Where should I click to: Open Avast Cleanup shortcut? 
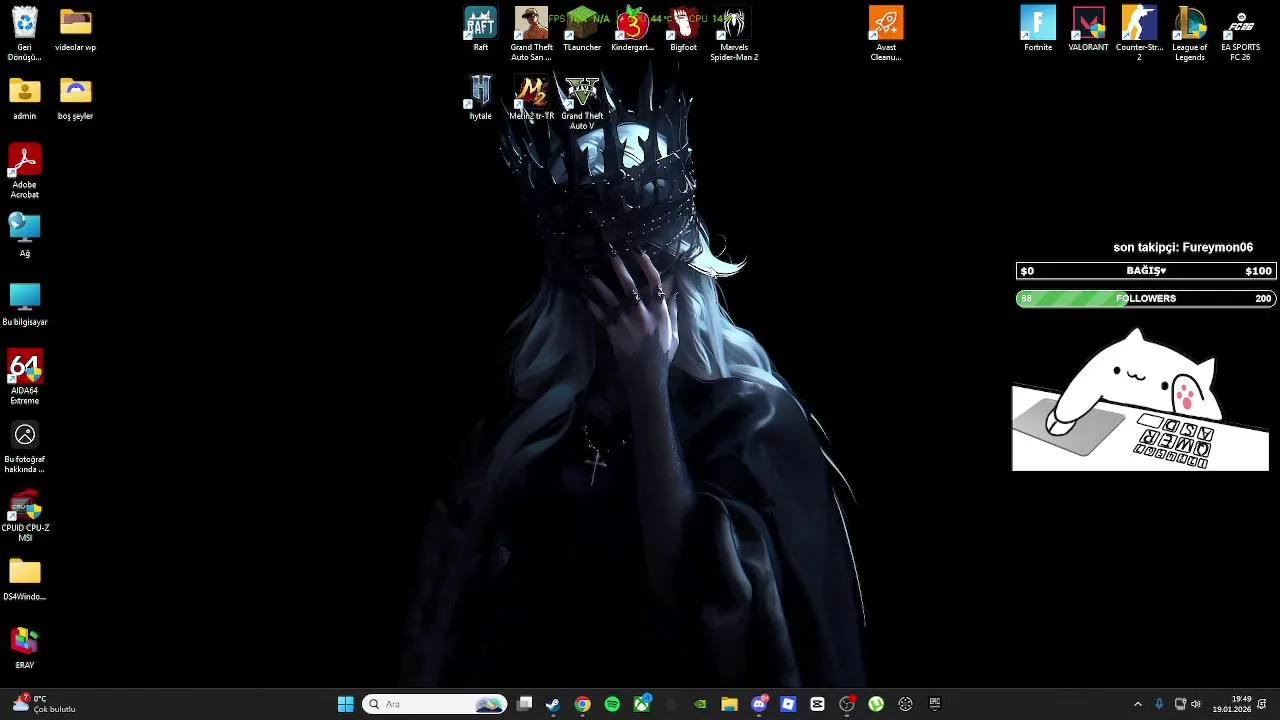pos(886,34)
